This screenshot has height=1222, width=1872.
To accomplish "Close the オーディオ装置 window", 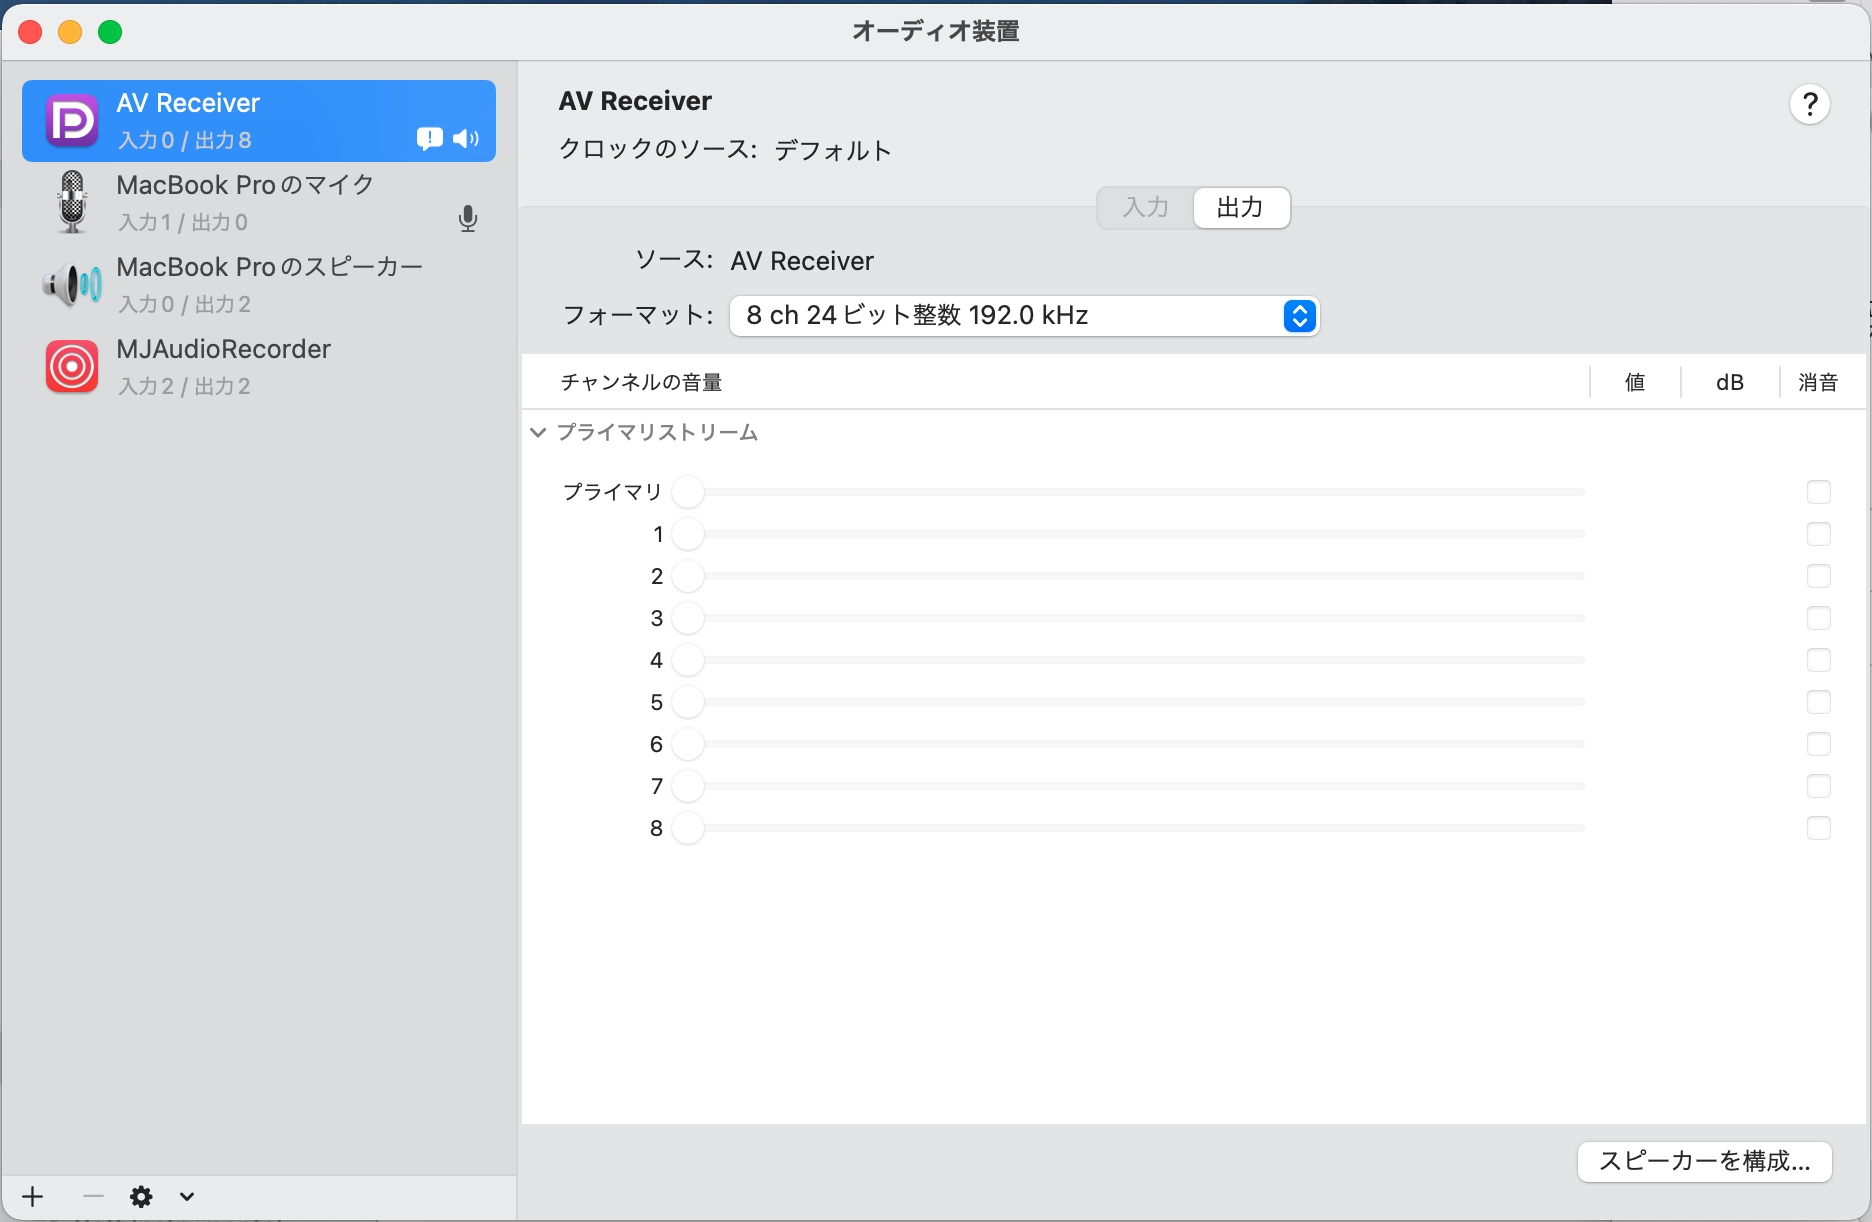I will (x=30, y=32).
